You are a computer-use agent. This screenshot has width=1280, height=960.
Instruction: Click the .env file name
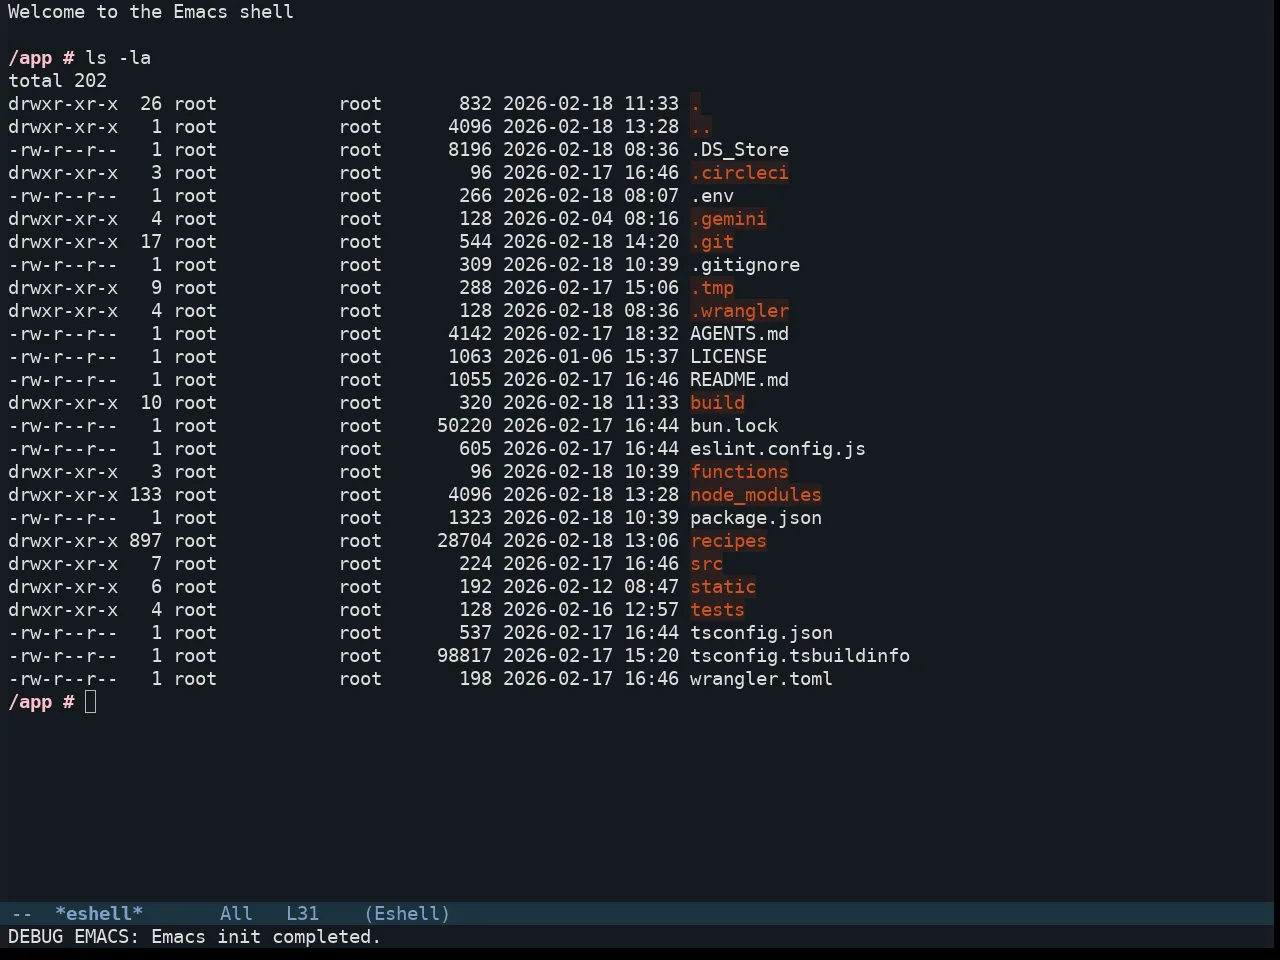coord(712,196)
